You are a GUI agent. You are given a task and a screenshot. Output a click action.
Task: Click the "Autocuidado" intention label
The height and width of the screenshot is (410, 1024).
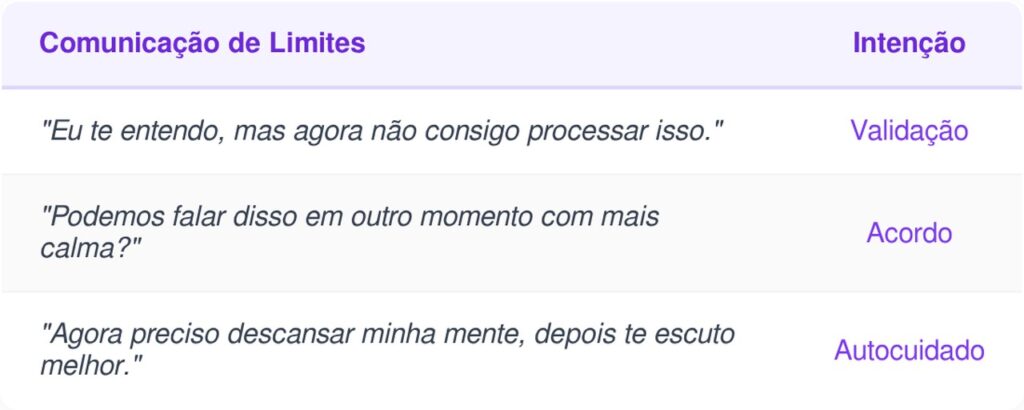click(x=909, y=351)
